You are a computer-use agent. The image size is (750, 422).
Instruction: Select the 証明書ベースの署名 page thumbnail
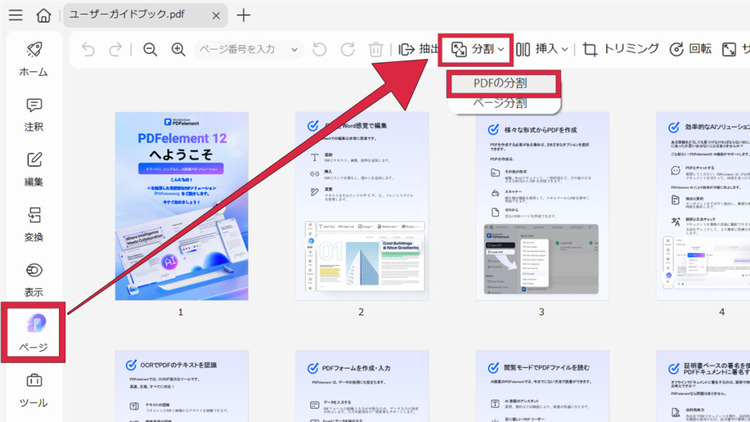click(x=703, y=386)
